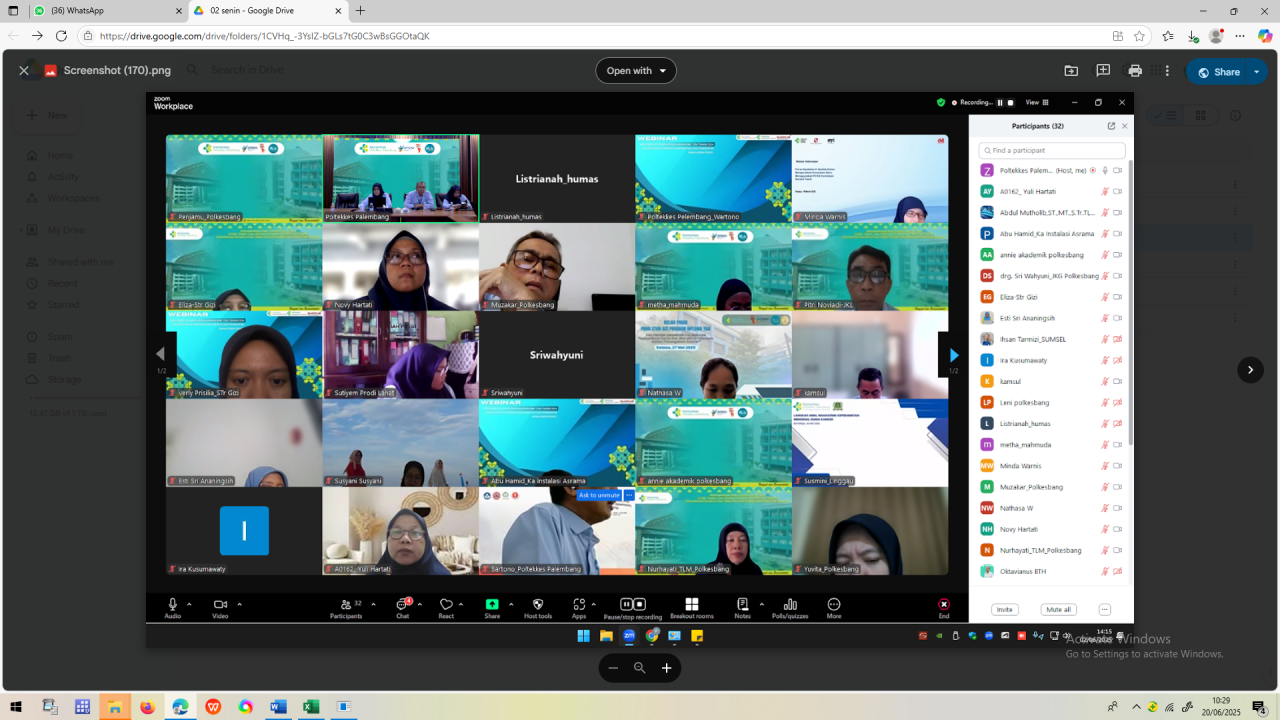Click the Add shortcut to Drive icon
The image size is (1280, 720).
pos(1071,71)
